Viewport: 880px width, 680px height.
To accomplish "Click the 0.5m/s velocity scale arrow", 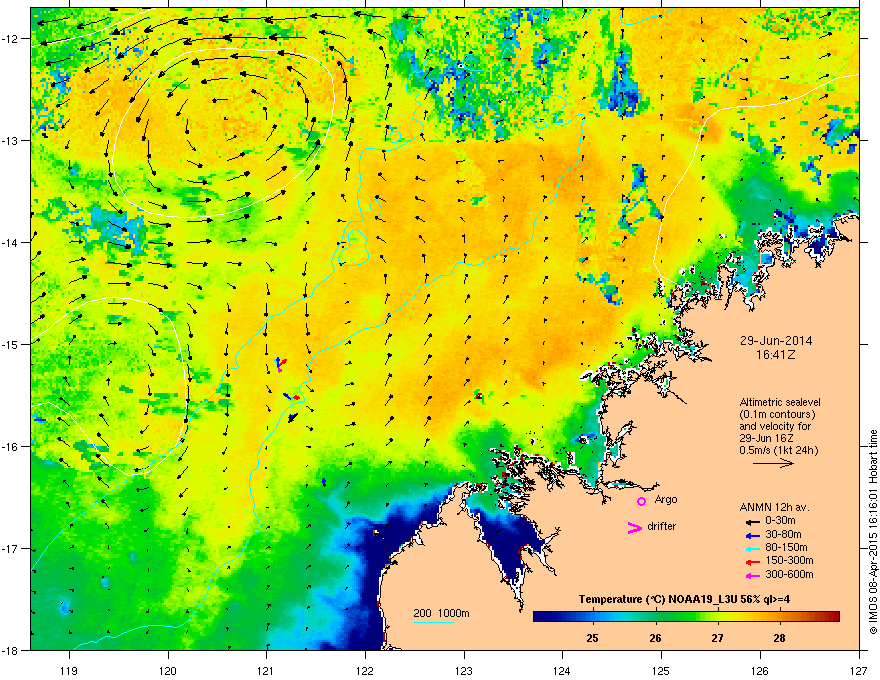I will (x=773, y=463).
